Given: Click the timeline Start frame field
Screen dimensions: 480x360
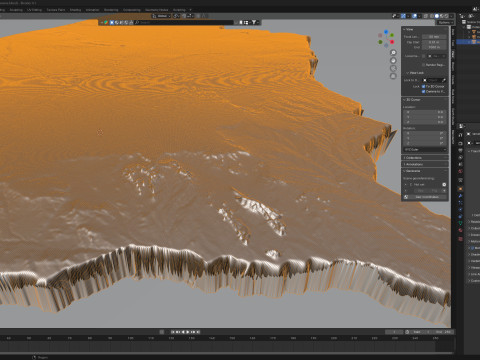Looking at the screenshot, I should pyautogui.click(x=421, y=332).
